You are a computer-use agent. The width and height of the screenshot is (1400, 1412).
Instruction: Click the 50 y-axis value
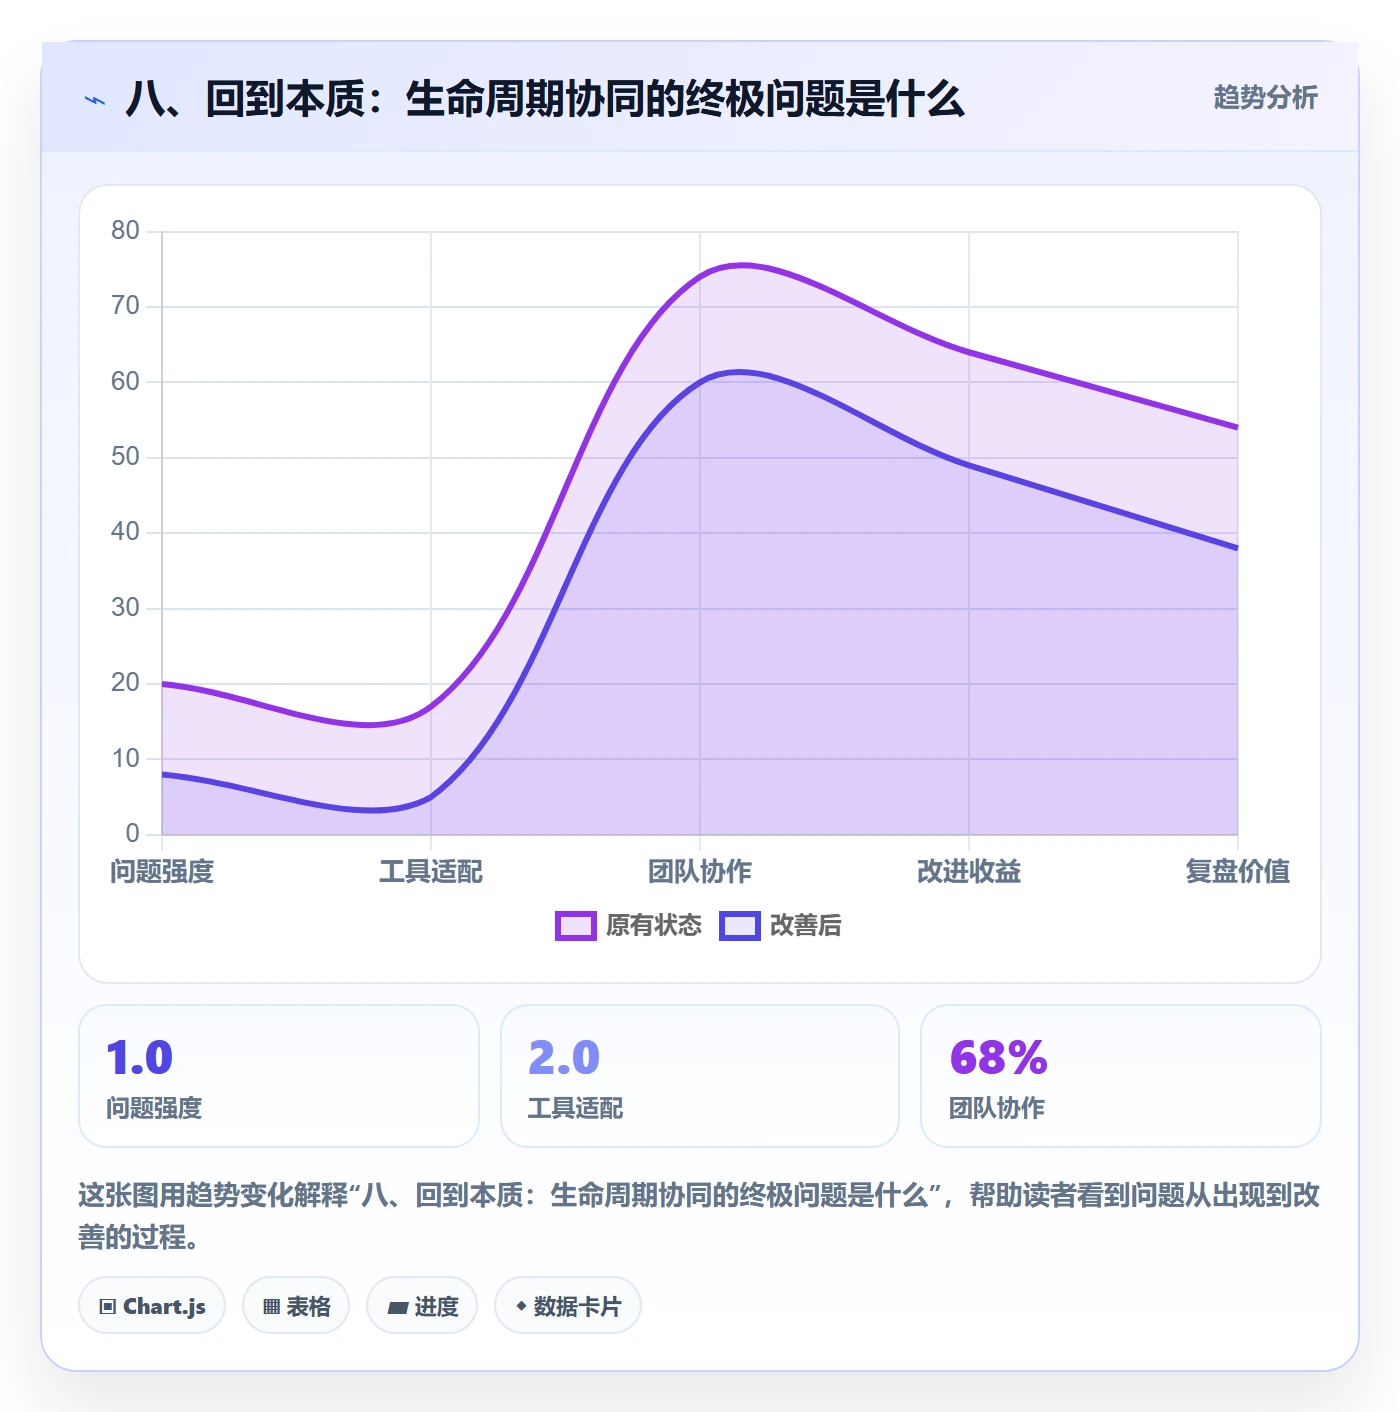pyautogui.click(x=126, y=457)
